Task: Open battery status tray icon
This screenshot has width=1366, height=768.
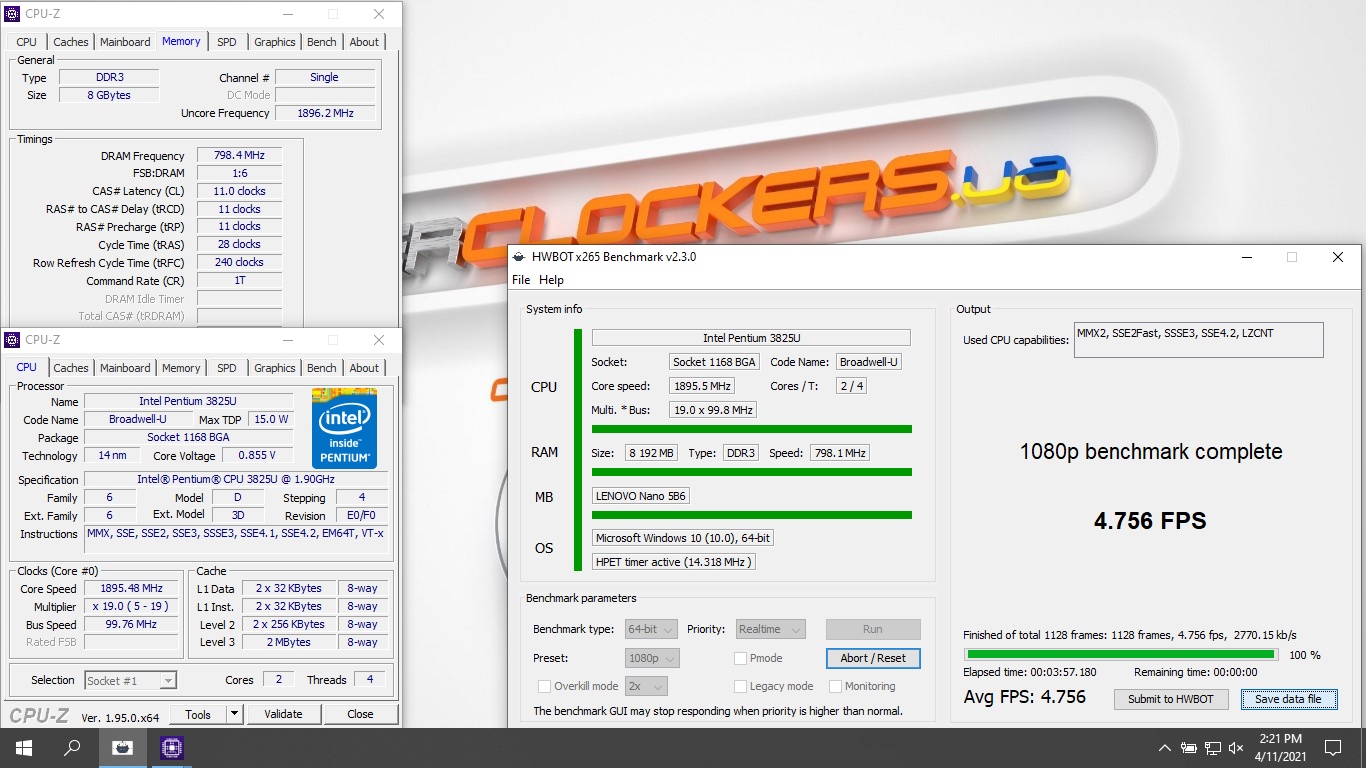Action: pos(1189,748)
